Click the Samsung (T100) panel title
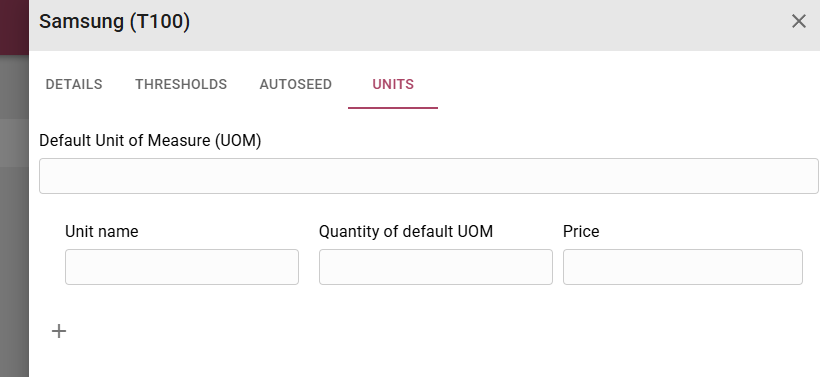The height and width of the screenshot is (377, 820). click(x=115, y=21)
